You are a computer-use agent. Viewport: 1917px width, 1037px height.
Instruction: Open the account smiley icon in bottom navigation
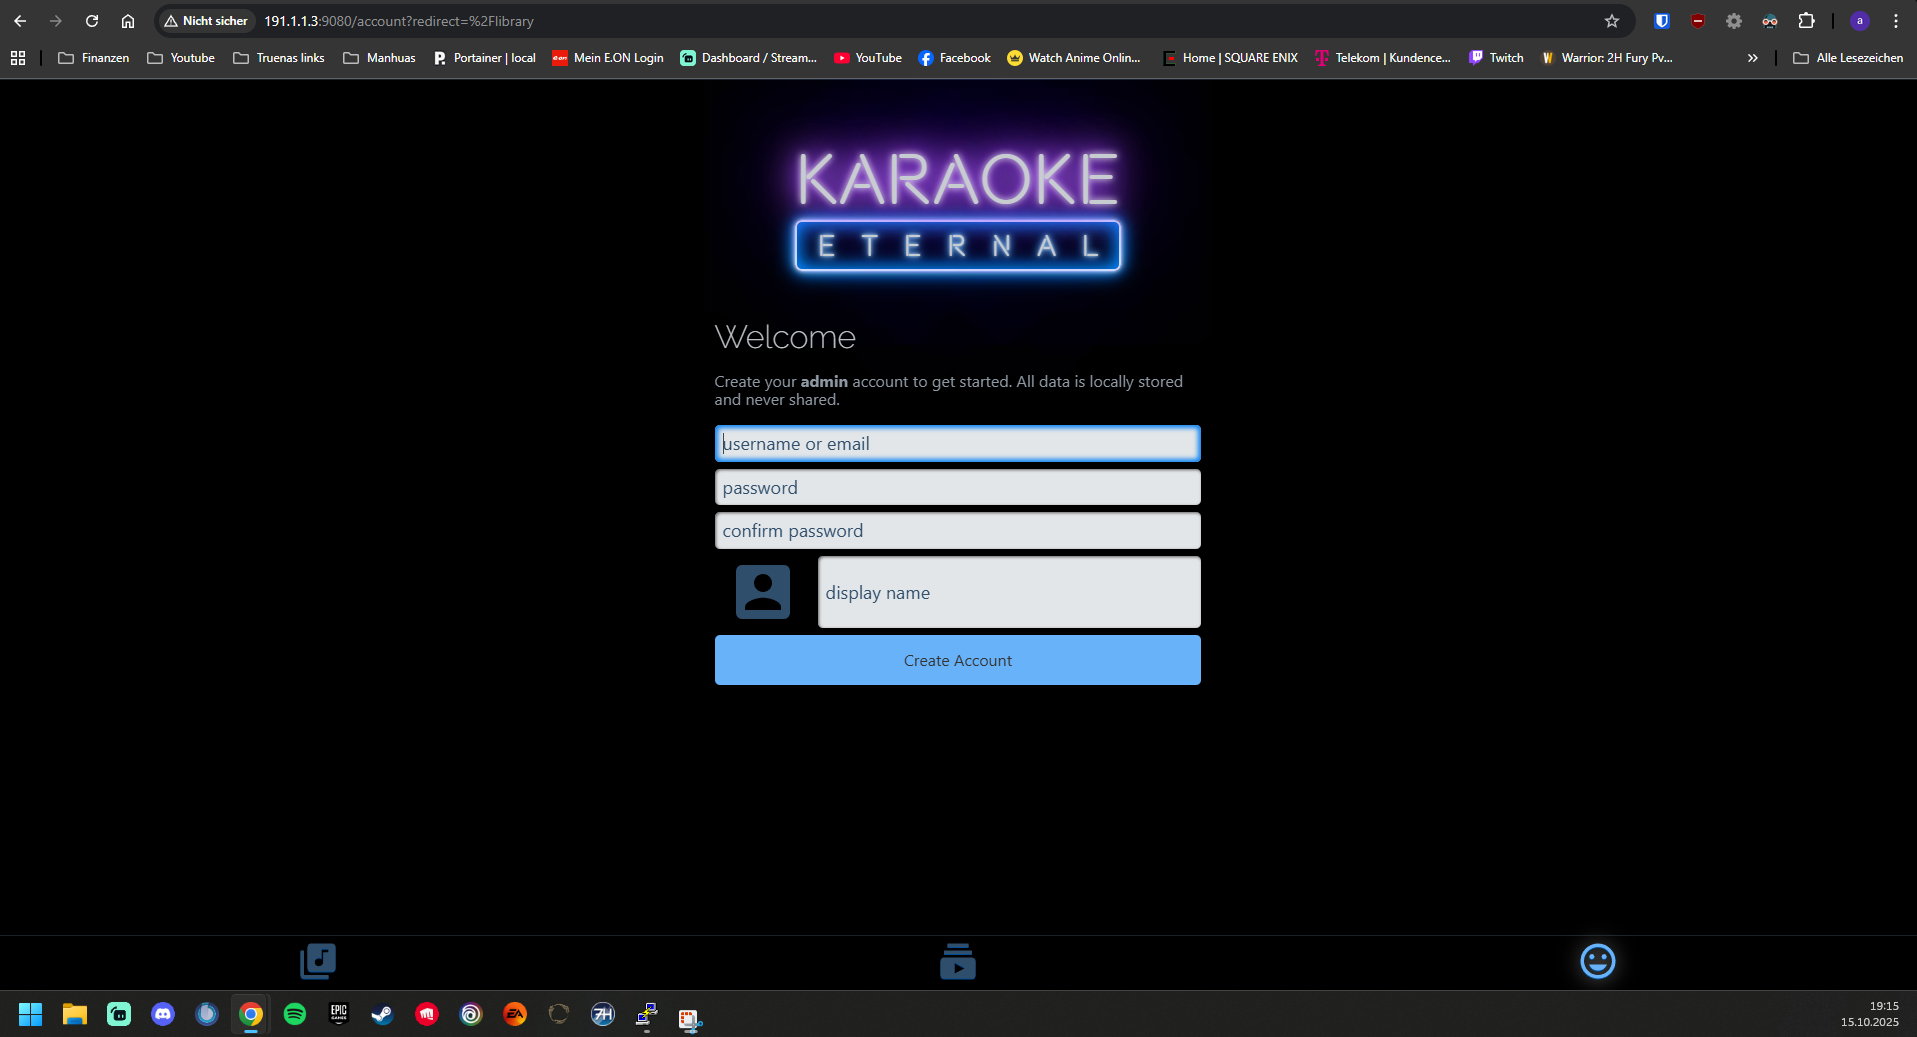1597,961
